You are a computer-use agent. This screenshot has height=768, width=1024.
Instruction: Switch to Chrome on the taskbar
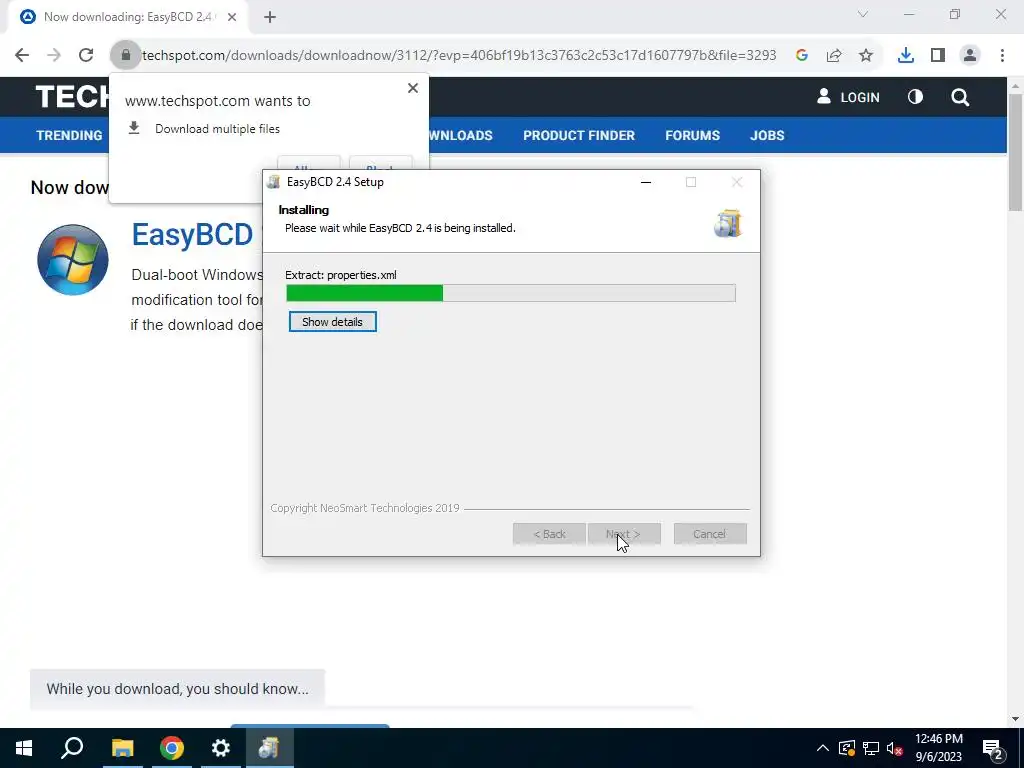pos(172,748)
